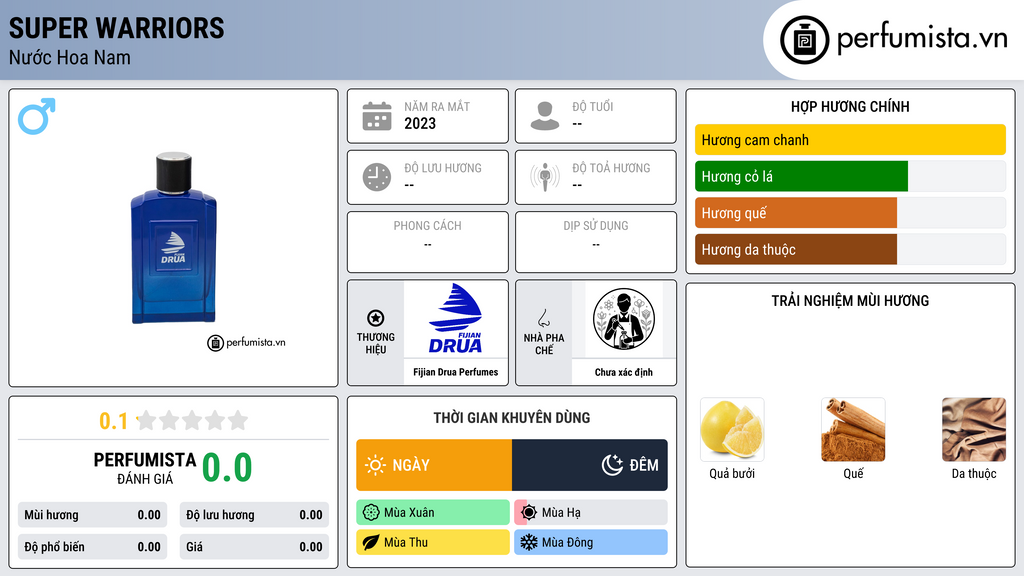
Task: Click the Phong cách style box
Action: click(428, 242)
